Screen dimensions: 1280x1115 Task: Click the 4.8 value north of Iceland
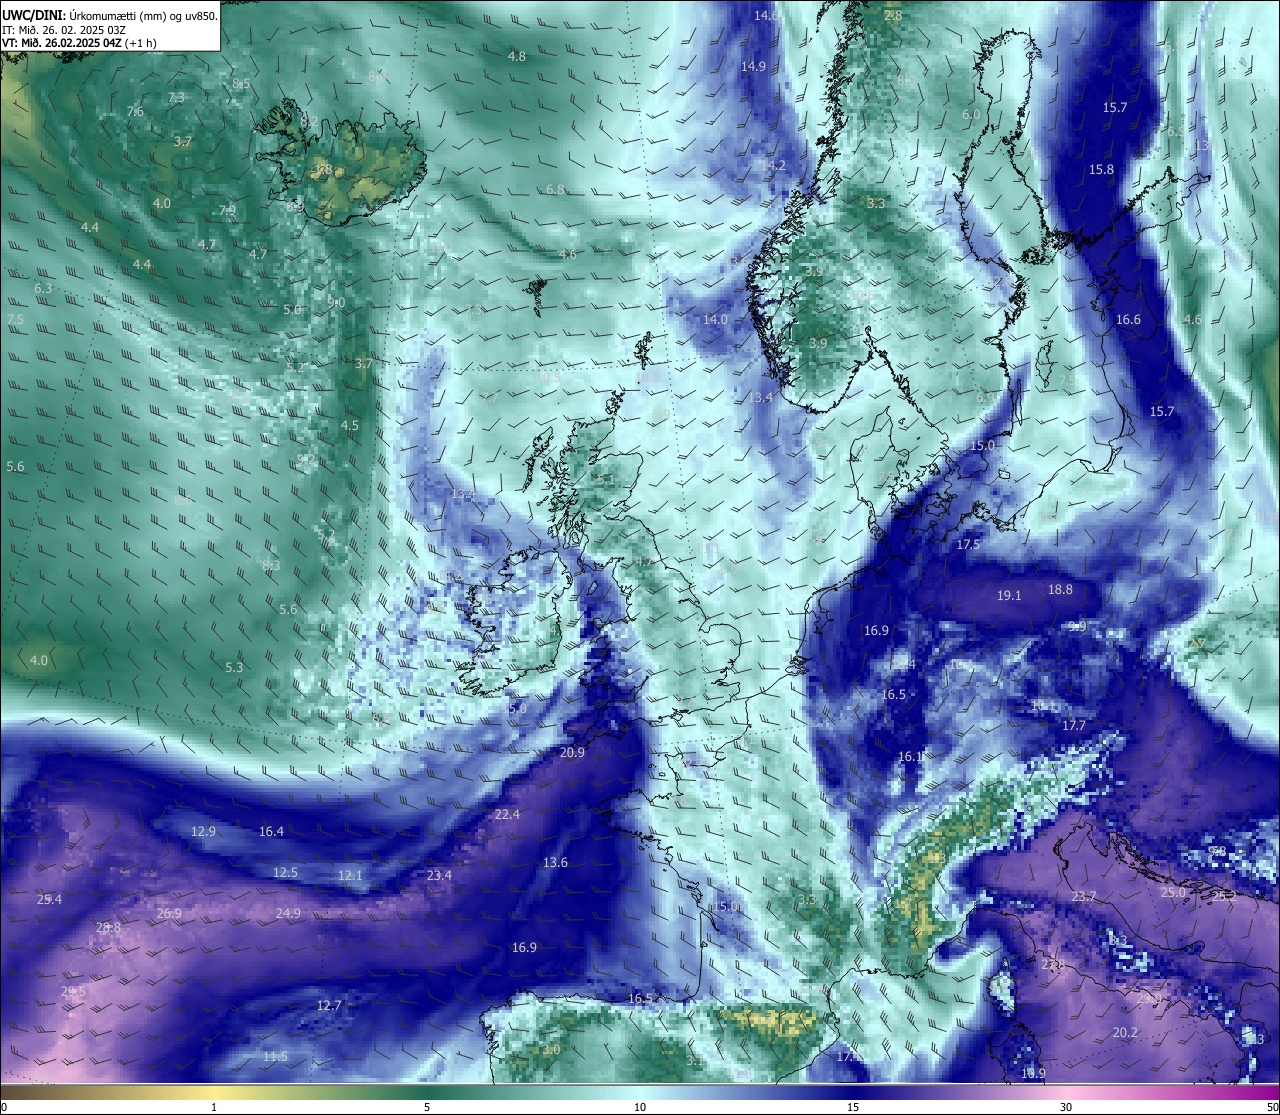[x=516, y=56]
